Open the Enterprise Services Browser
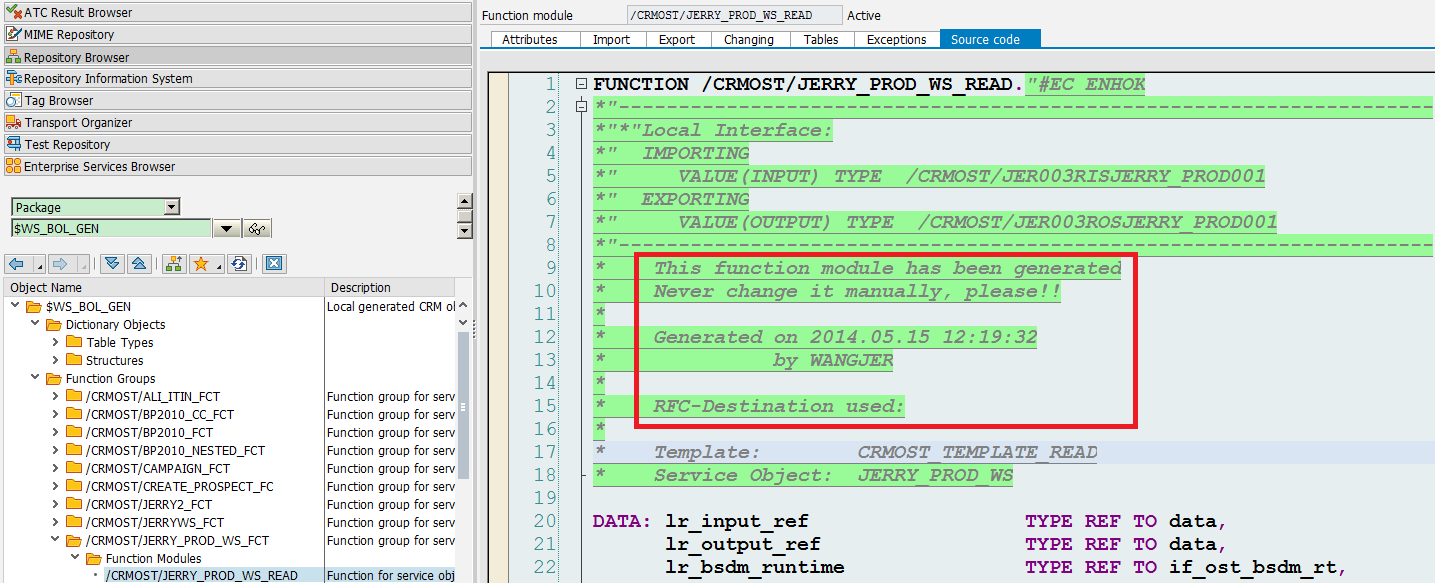The height and width of the screenshot is (583, 1435). pyautogui.click(x=236, y=166)
